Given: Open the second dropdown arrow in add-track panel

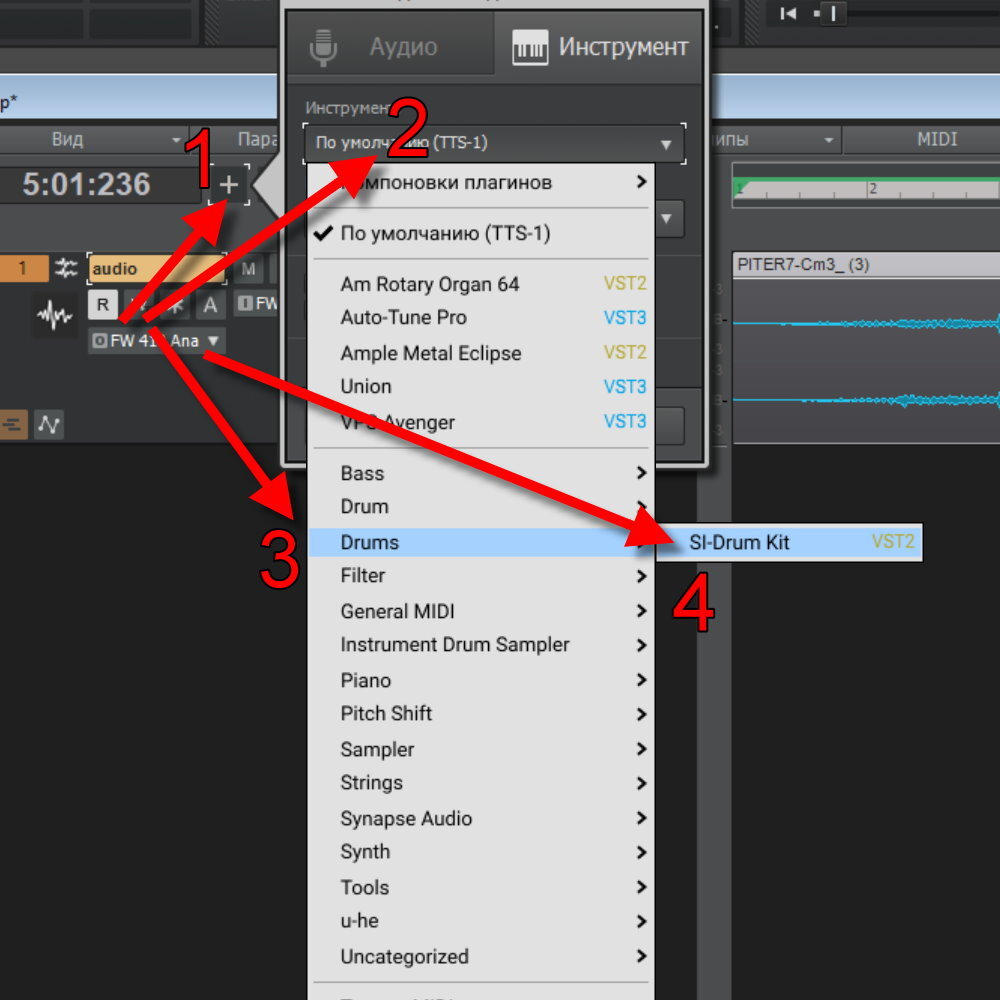Looking at the screenshot, I should point(666,219).
